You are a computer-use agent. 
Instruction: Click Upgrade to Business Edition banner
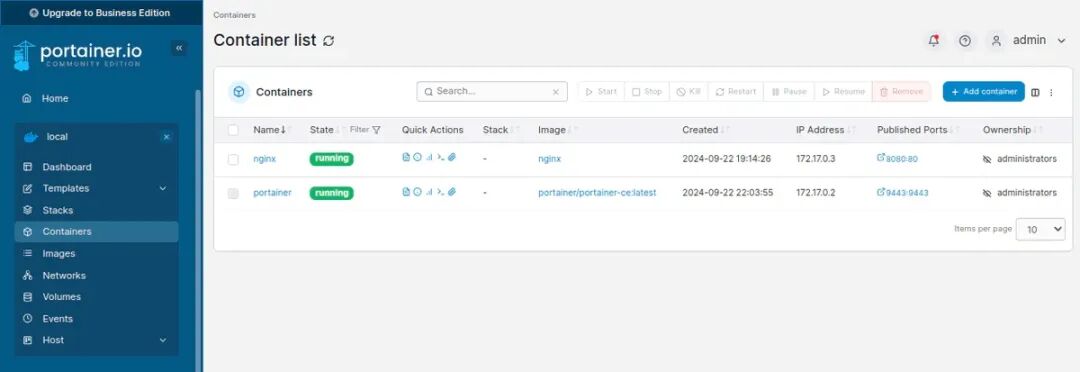click(100, 12)
